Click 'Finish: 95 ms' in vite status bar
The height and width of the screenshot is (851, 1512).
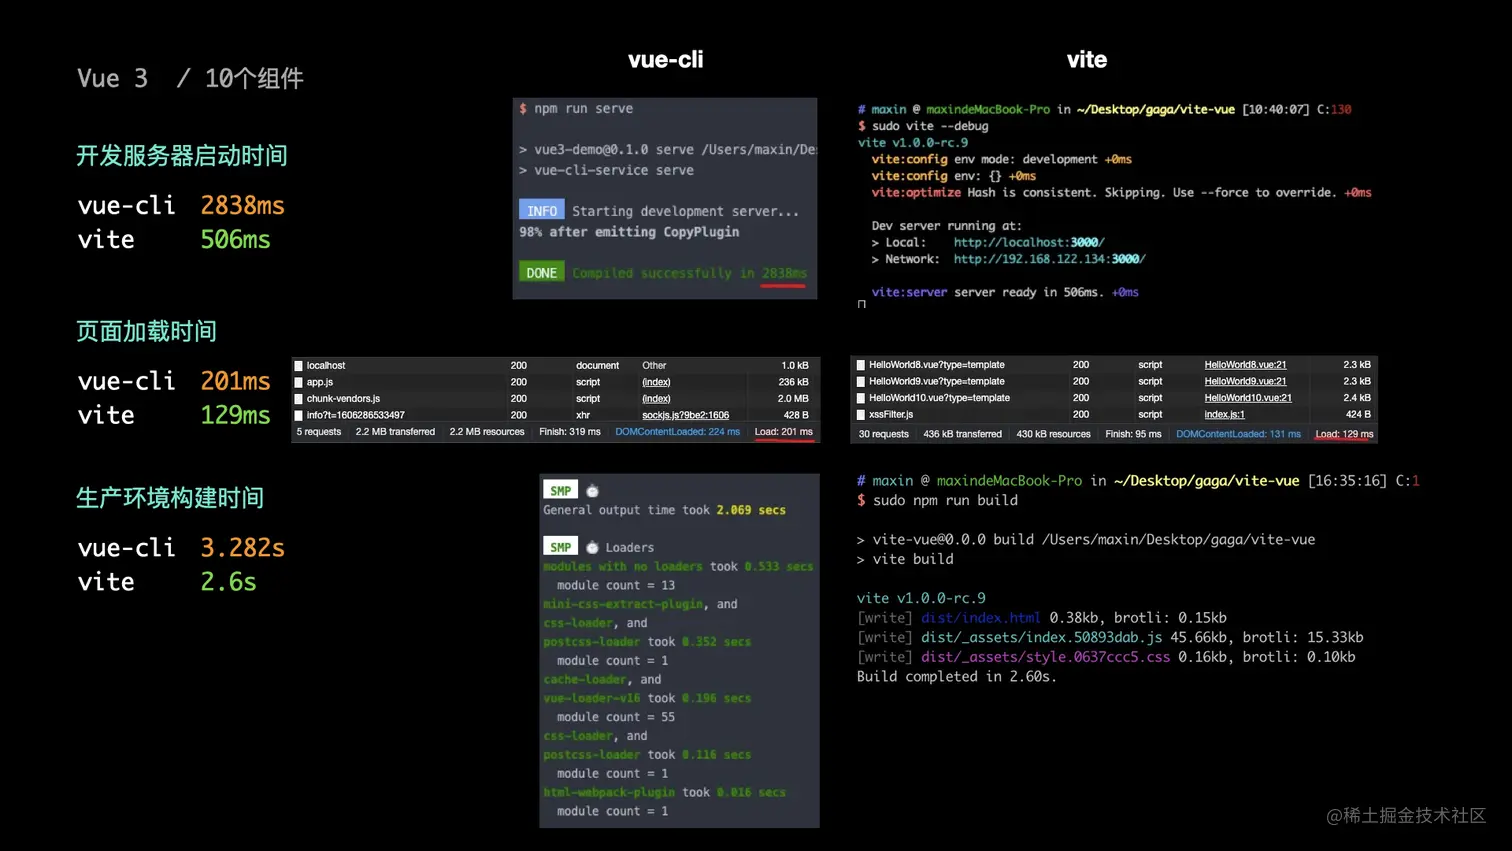coord(1133,434)
